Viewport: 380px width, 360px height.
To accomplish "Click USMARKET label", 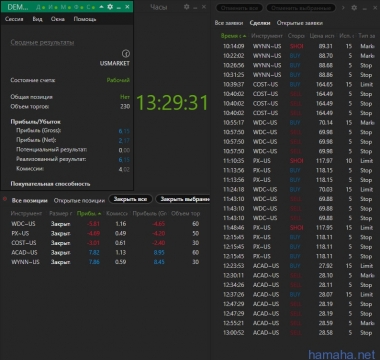I will tap(115, 63).
